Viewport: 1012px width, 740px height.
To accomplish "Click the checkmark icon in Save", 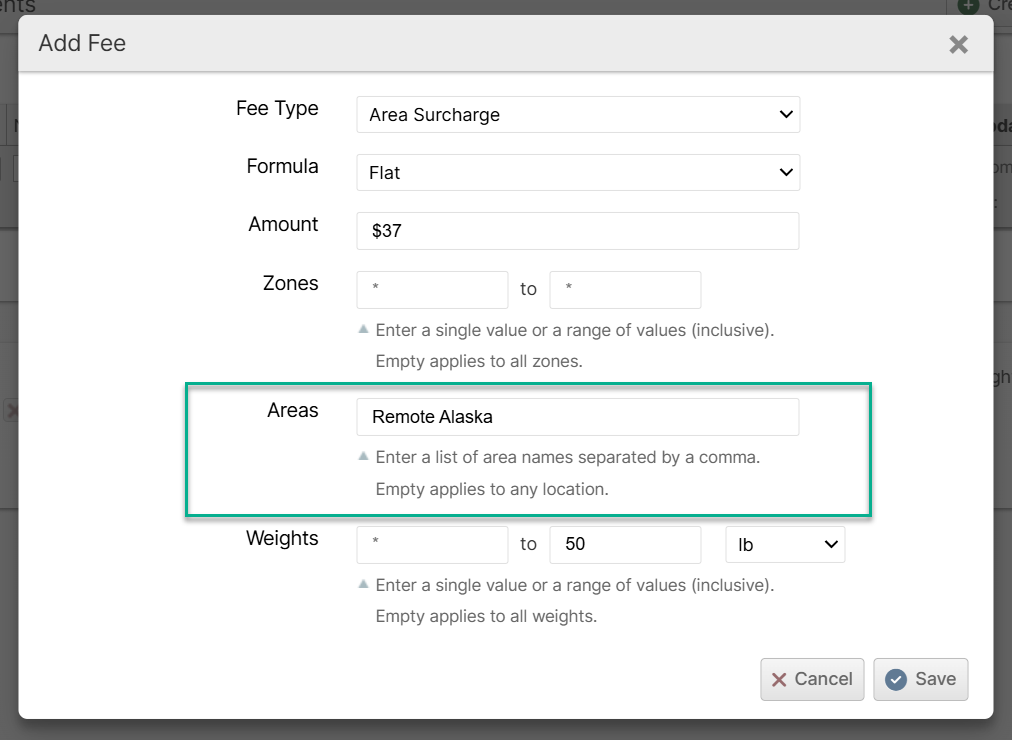I will pos(896,680).
